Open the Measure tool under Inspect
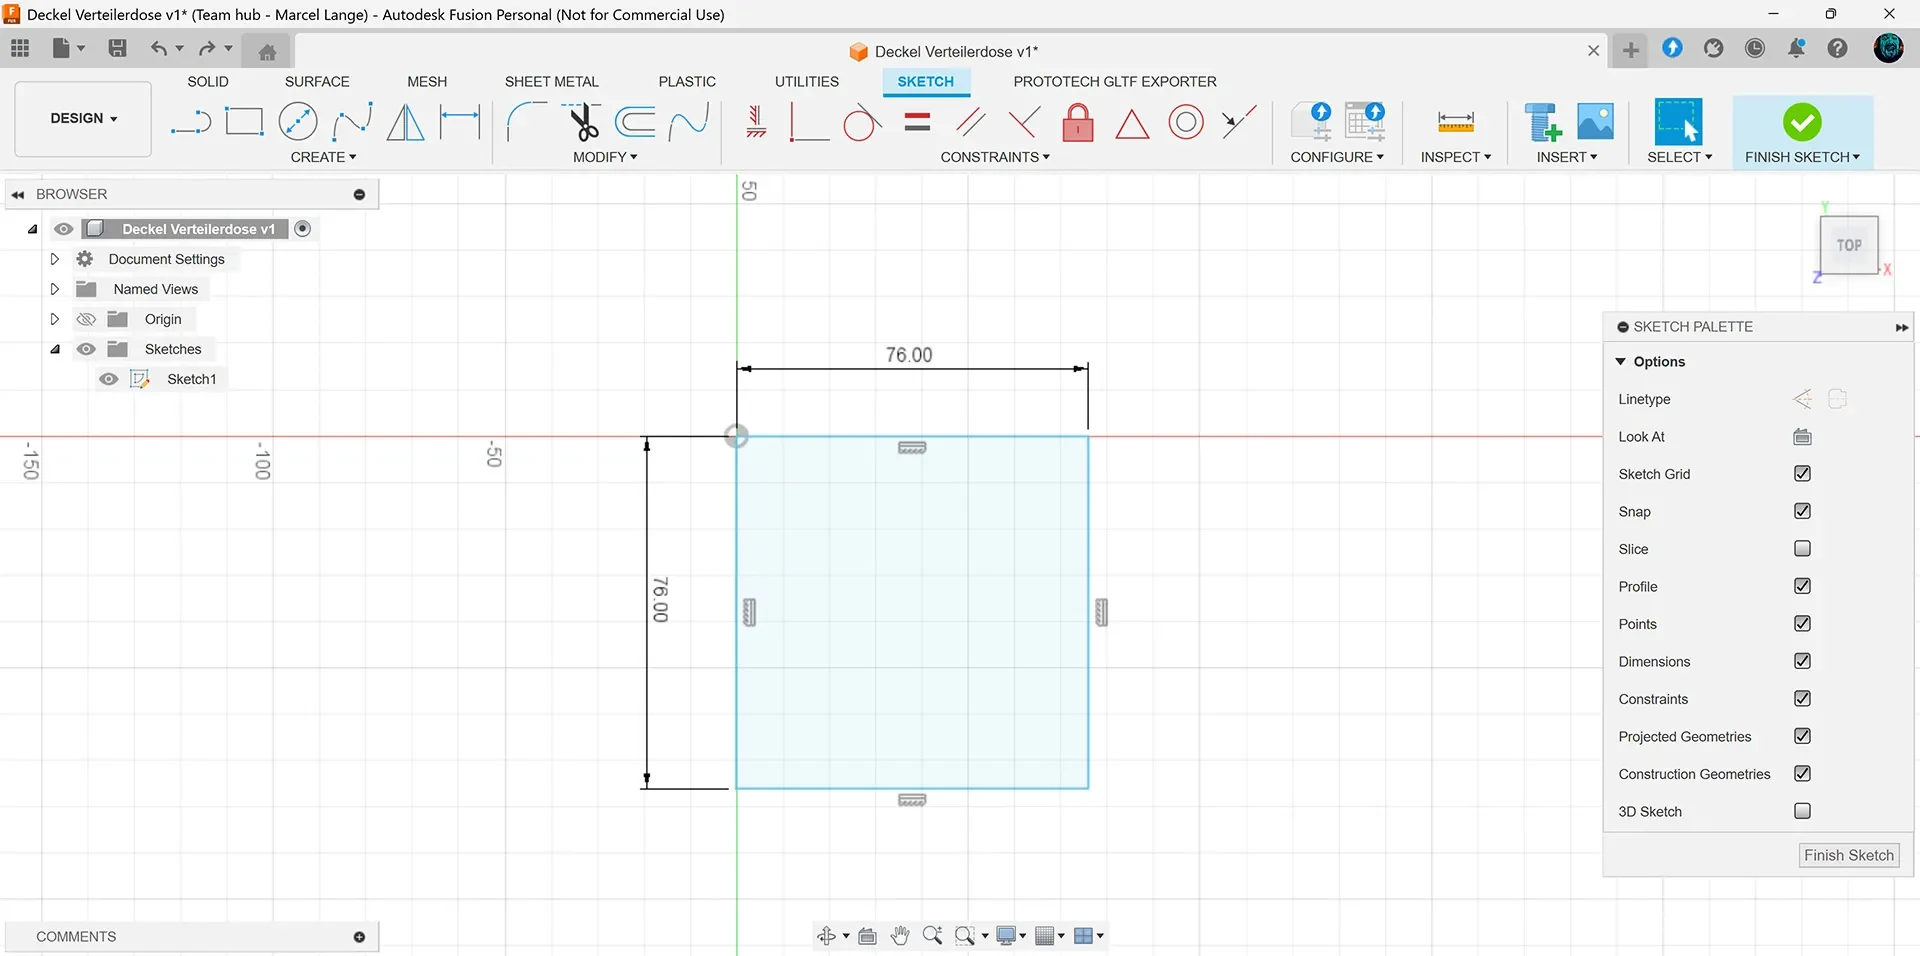The width and height of the screenshot is (1920, 956). [1456, 122]
